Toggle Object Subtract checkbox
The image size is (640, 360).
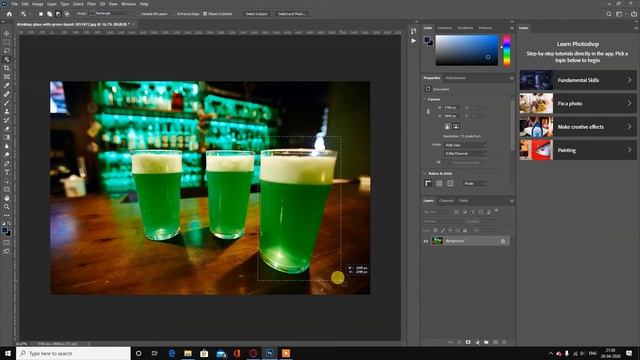tap(205, 14)
